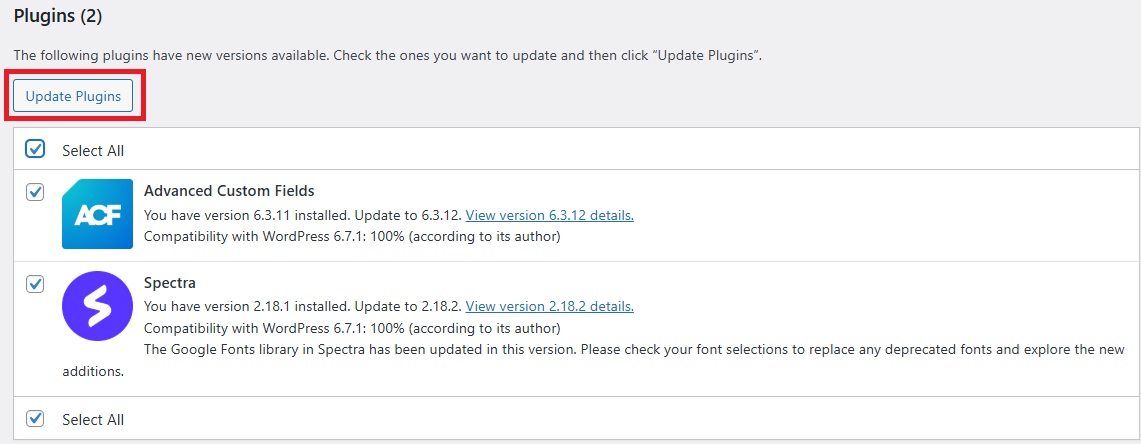Click the new versions available description text
Viewport: 1141px width, 444px height.
point(388,55)
